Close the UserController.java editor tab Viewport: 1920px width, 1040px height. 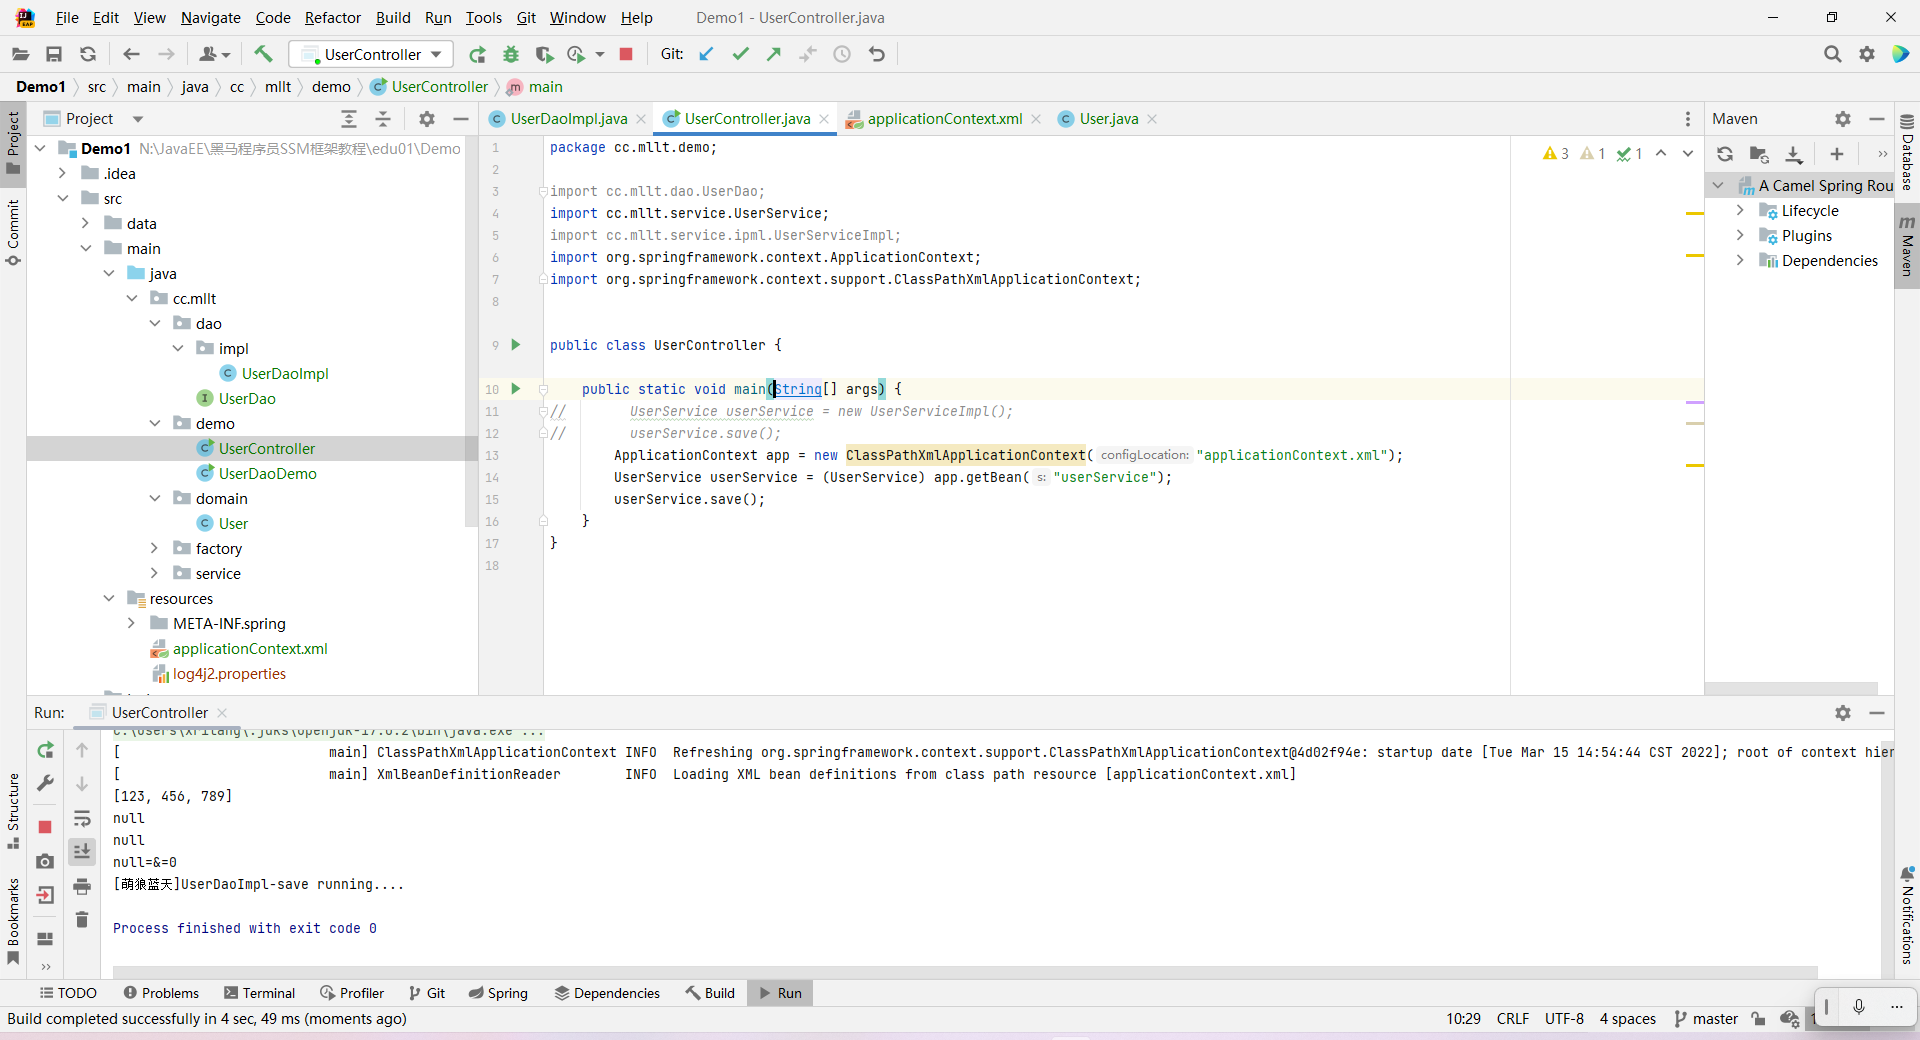pyautogui.click(x=824, y=119)
